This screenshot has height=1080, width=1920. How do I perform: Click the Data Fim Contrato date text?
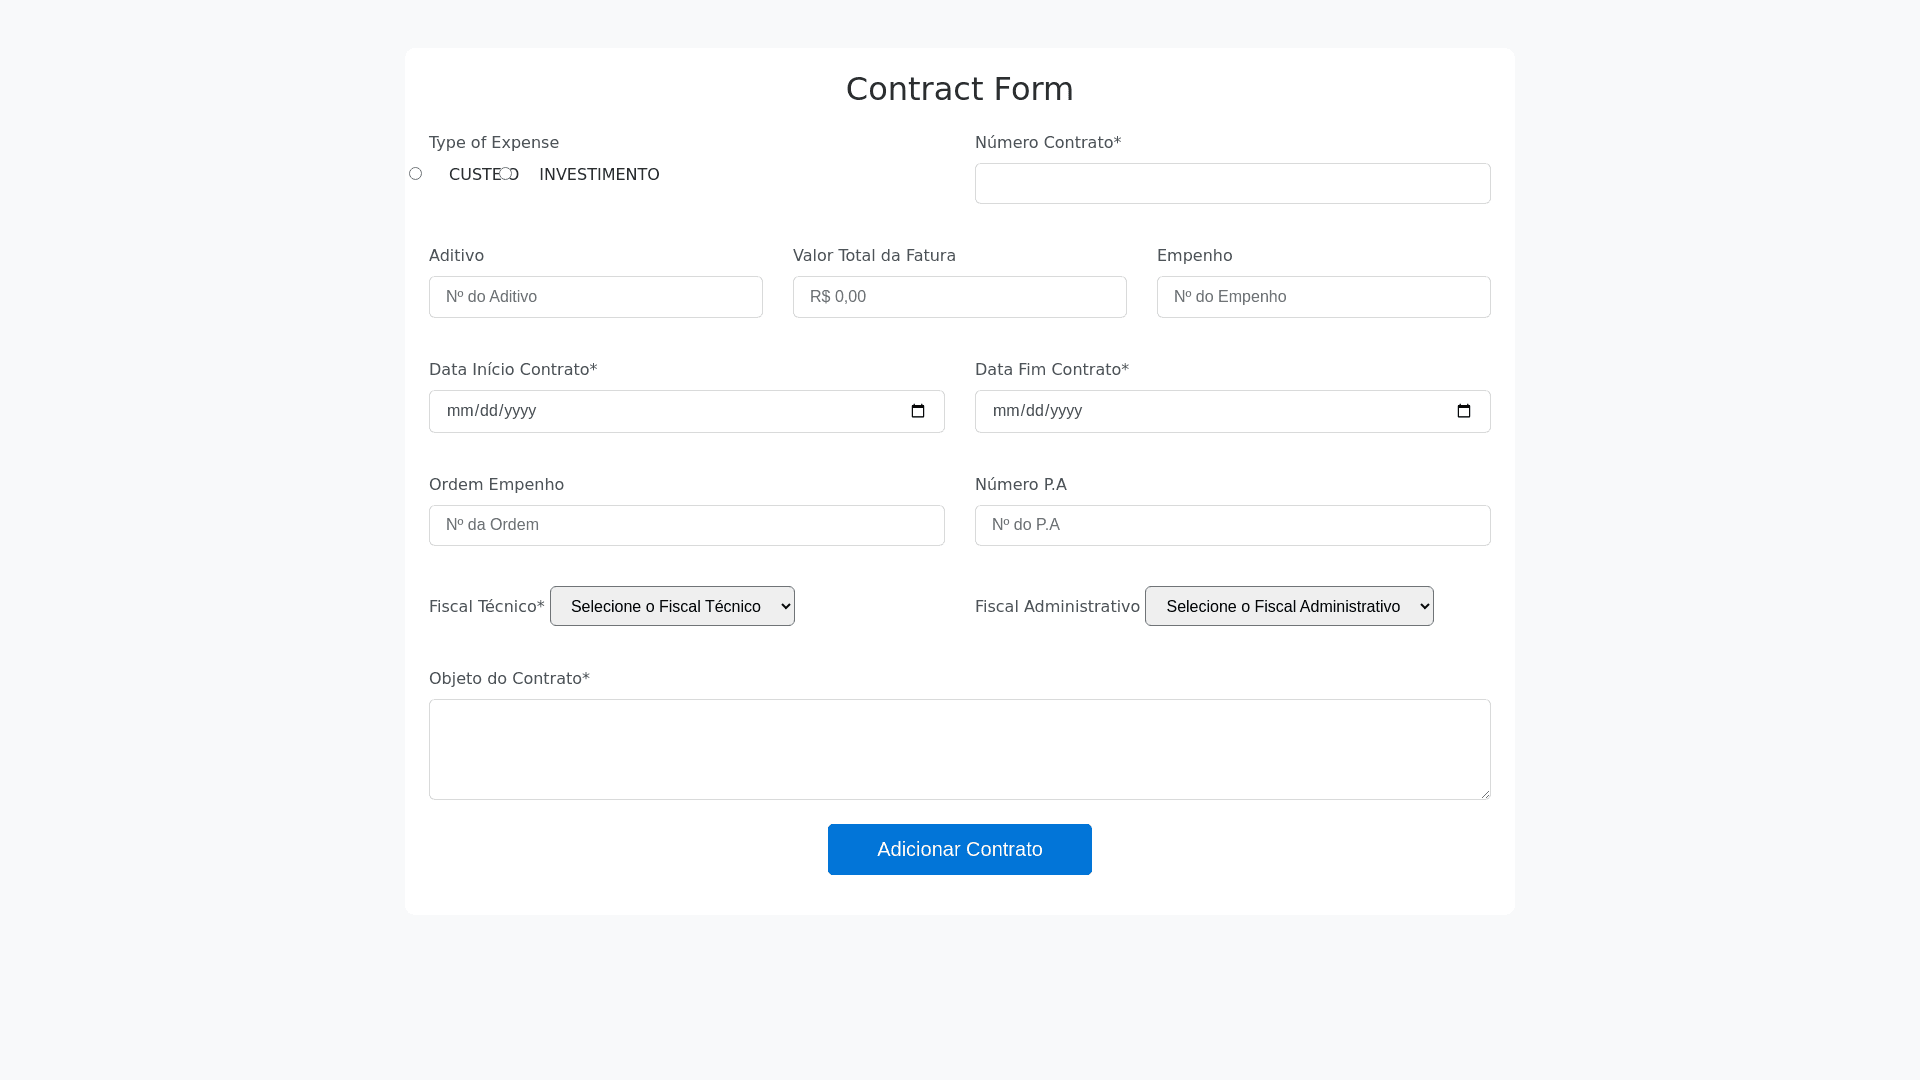pos(1037,411)
